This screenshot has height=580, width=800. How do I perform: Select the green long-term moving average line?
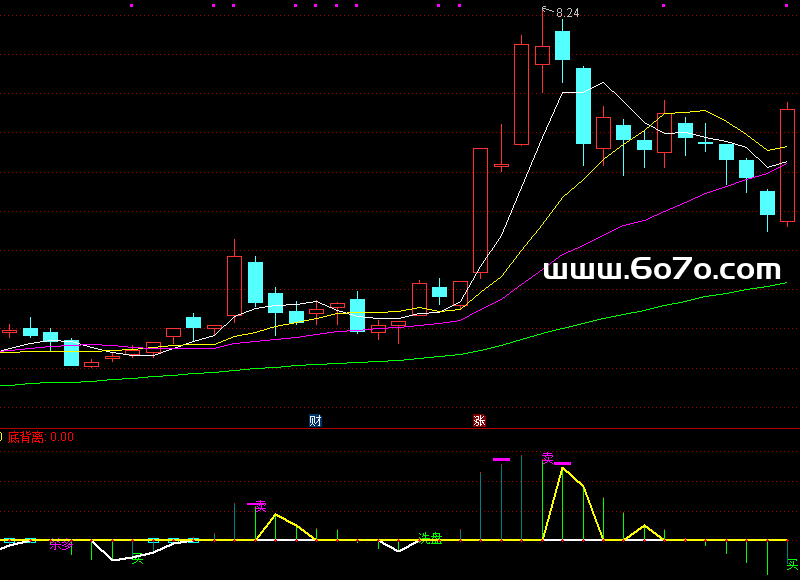600,318
